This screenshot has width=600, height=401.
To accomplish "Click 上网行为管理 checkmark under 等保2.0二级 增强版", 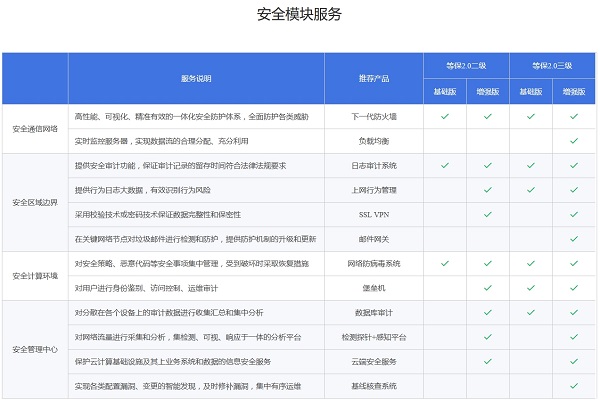I will [x=488, y=189].
